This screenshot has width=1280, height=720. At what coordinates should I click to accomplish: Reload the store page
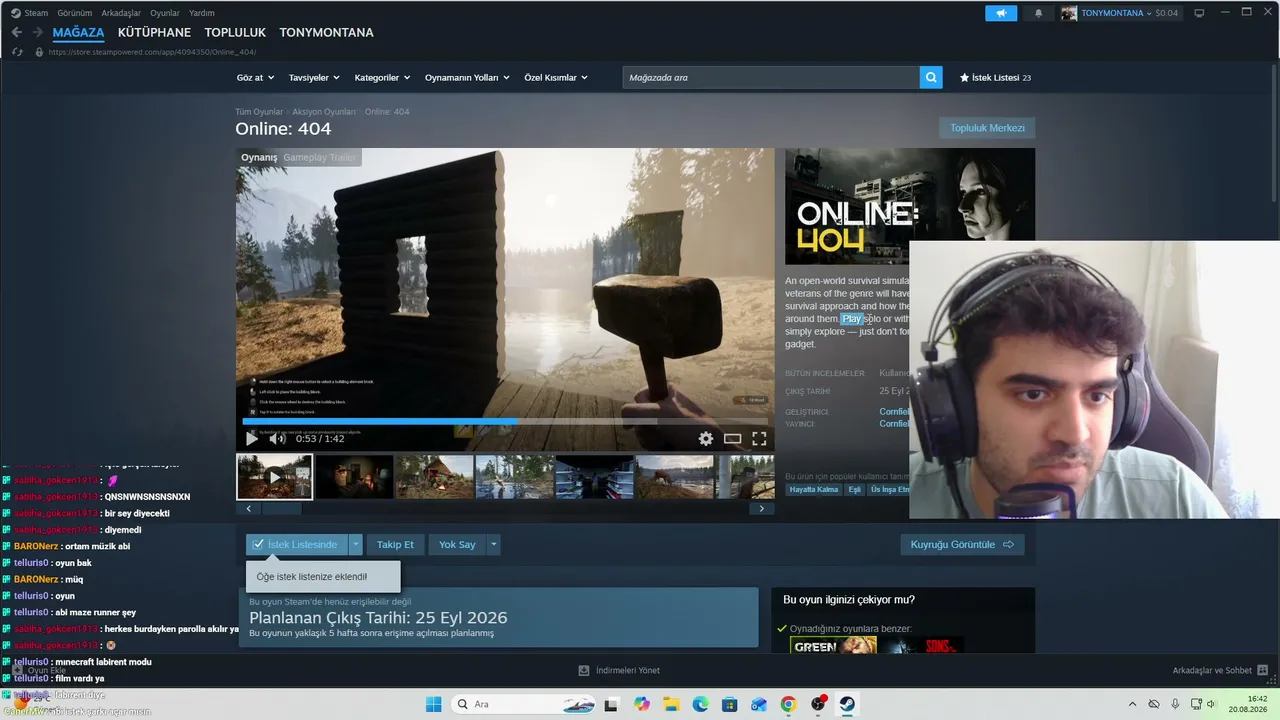click(x=17, y=52)
